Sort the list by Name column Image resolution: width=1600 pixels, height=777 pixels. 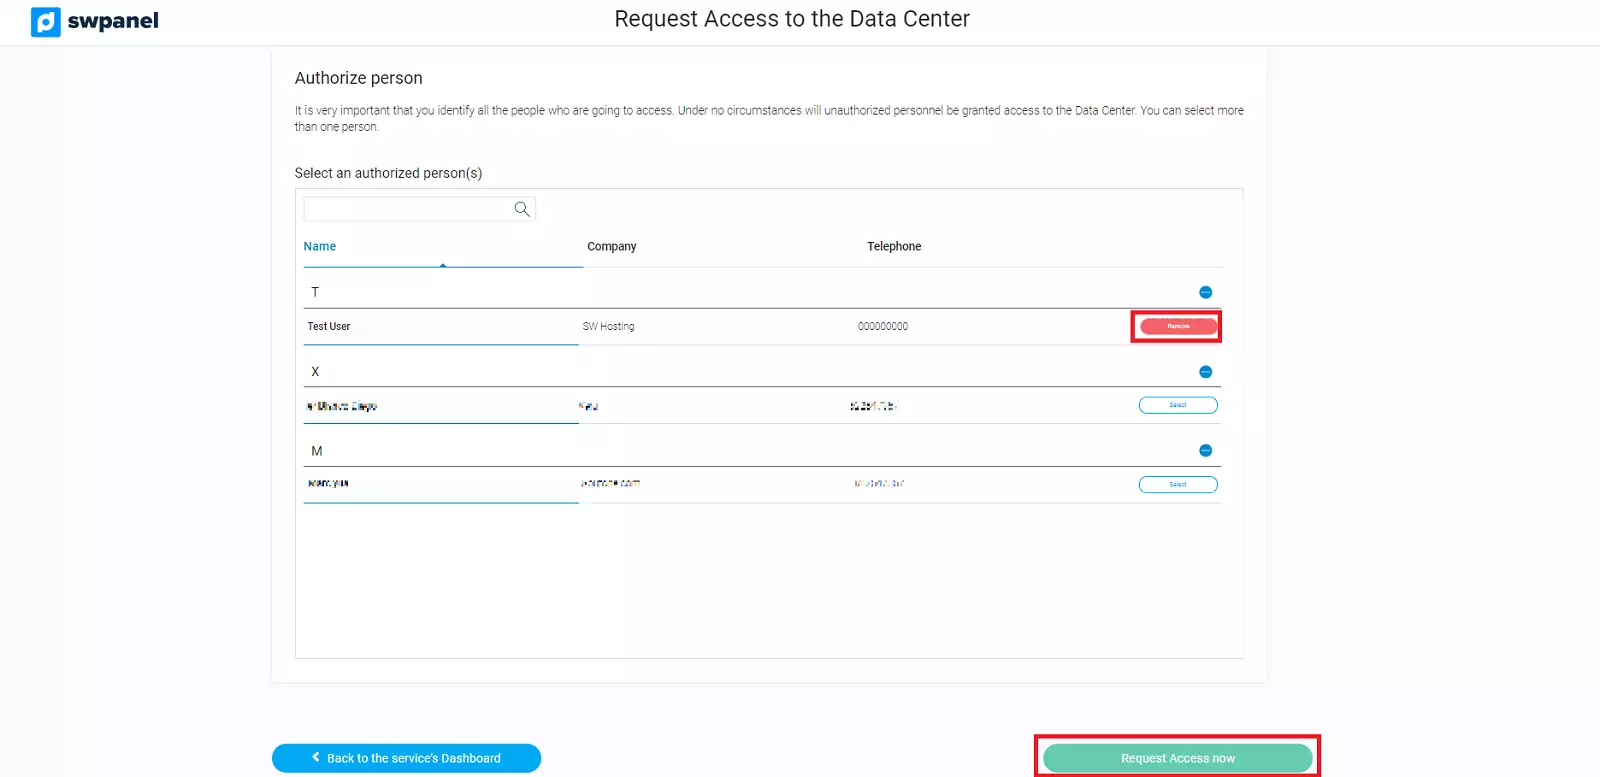(x=320, y=246)
